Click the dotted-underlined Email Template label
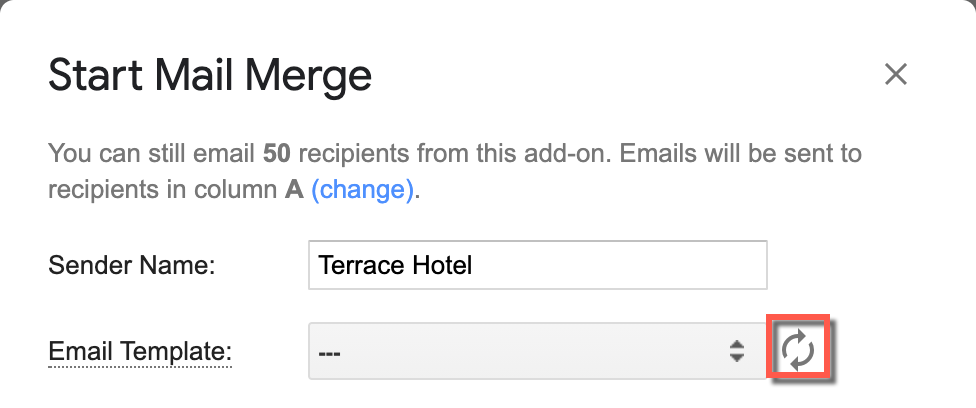 tap(140, 351)
